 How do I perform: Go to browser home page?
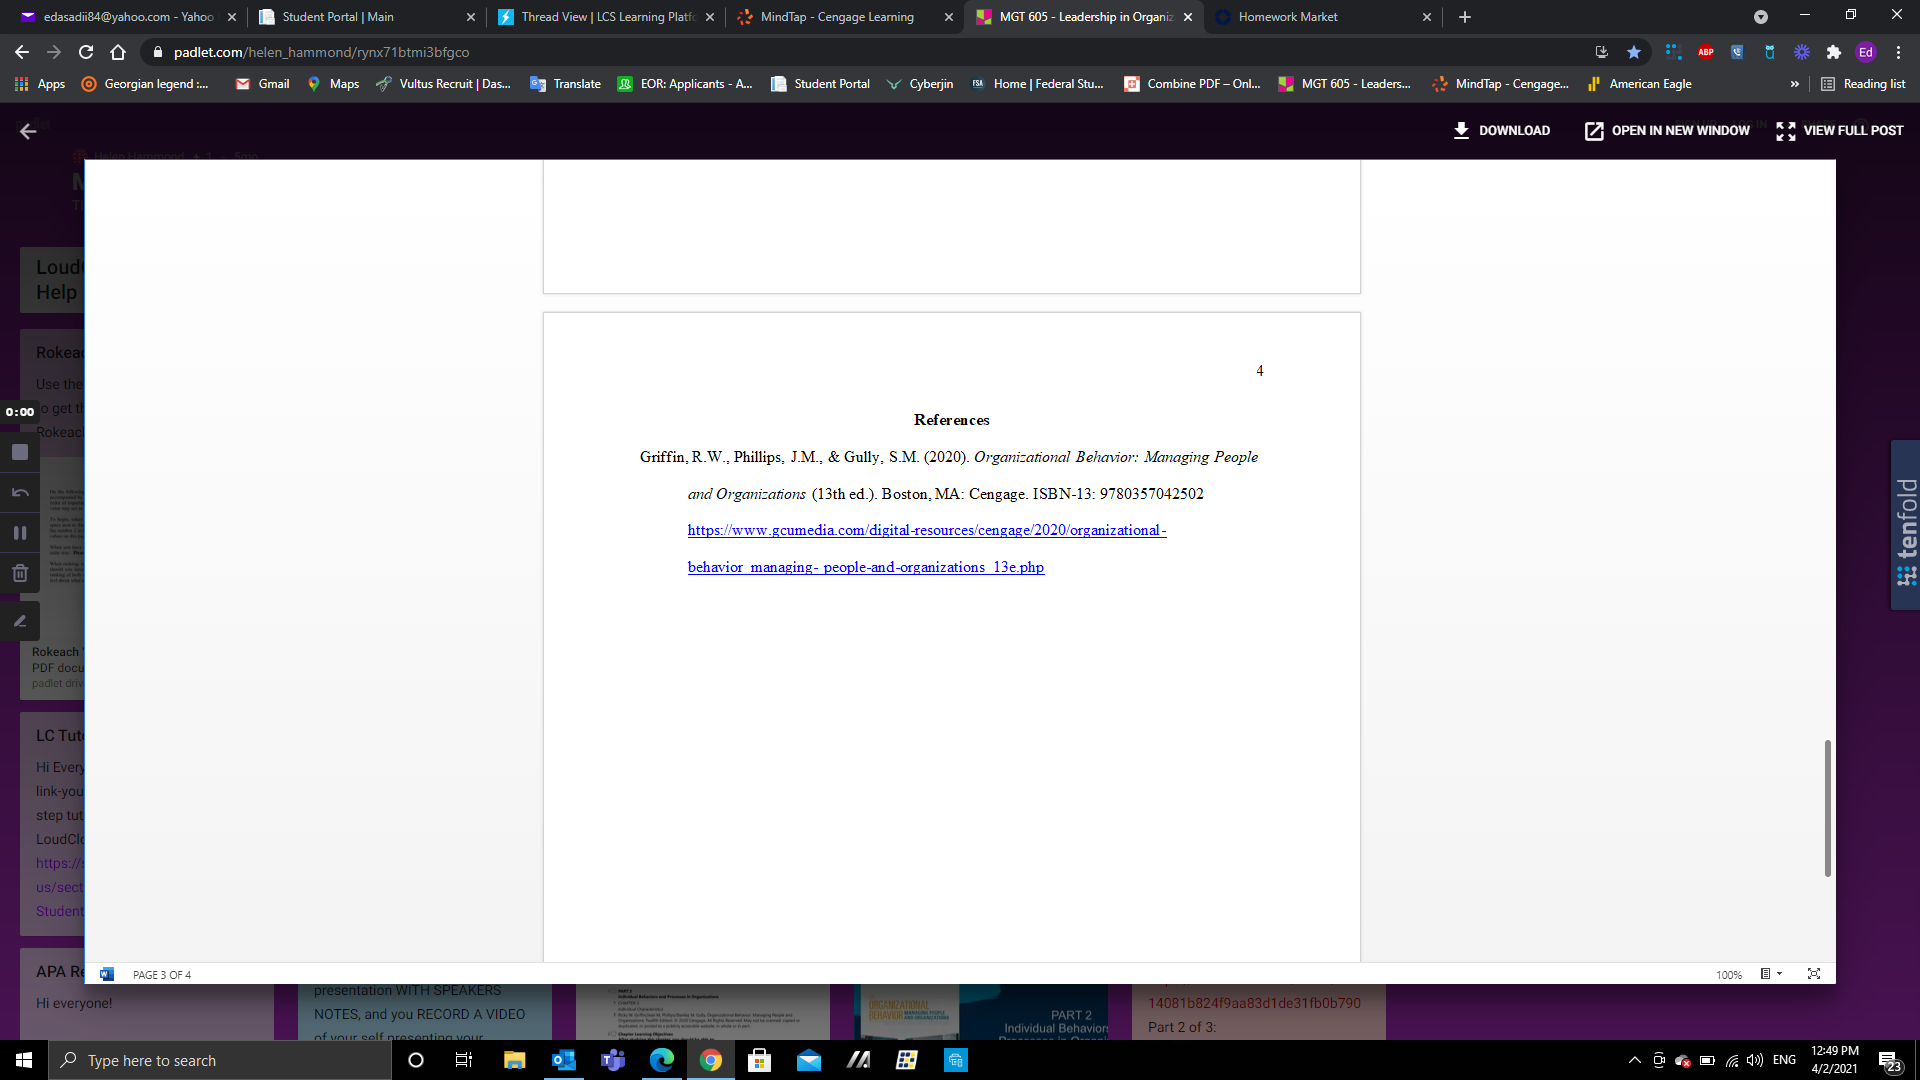pos(118,52)
